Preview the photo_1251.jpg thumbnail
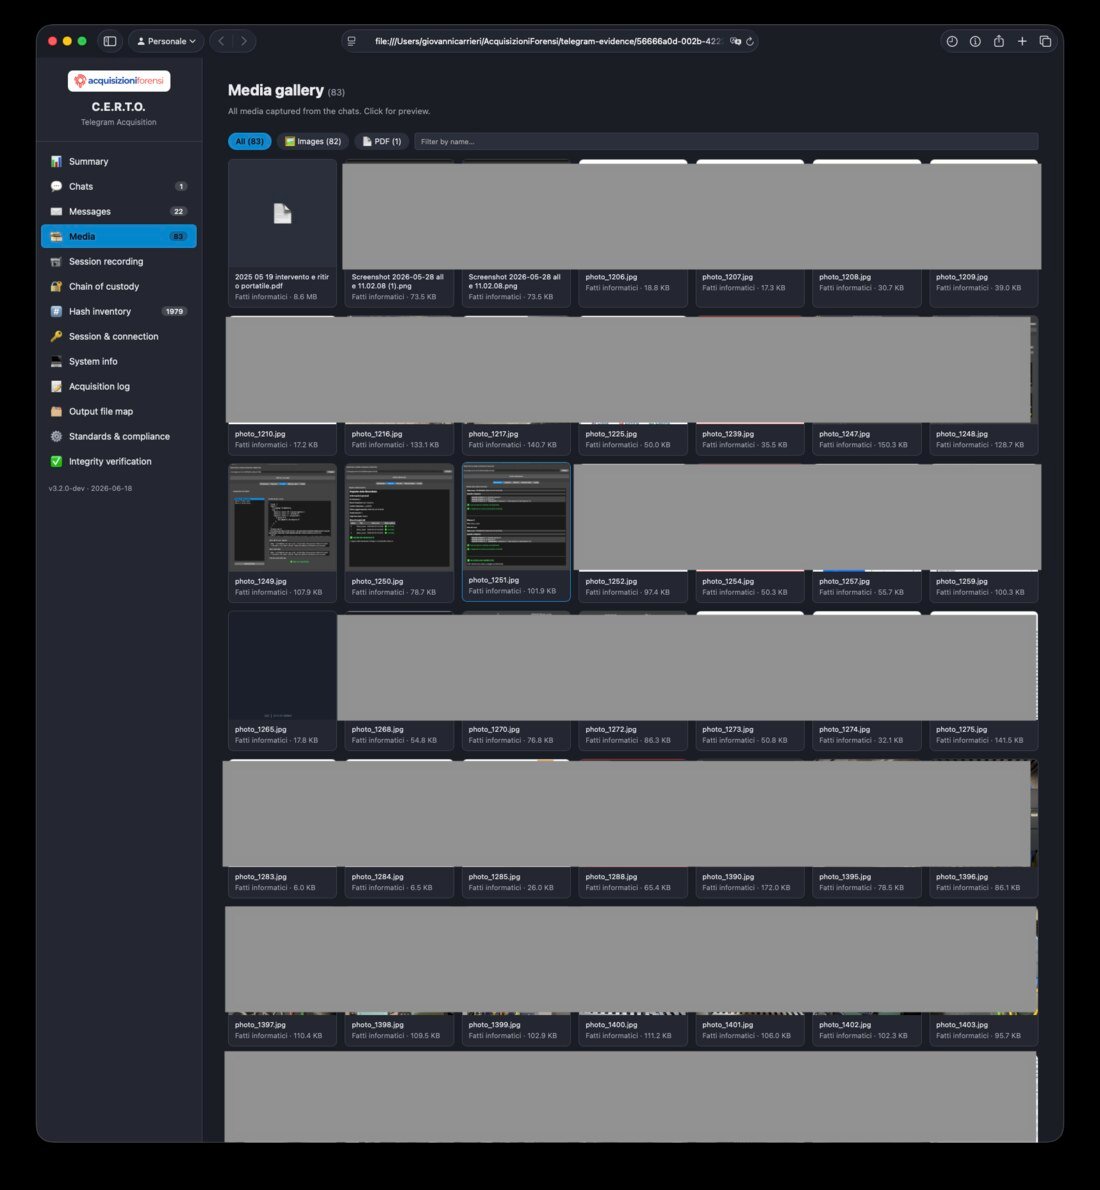1100x1190 pixels. [516, 516]
